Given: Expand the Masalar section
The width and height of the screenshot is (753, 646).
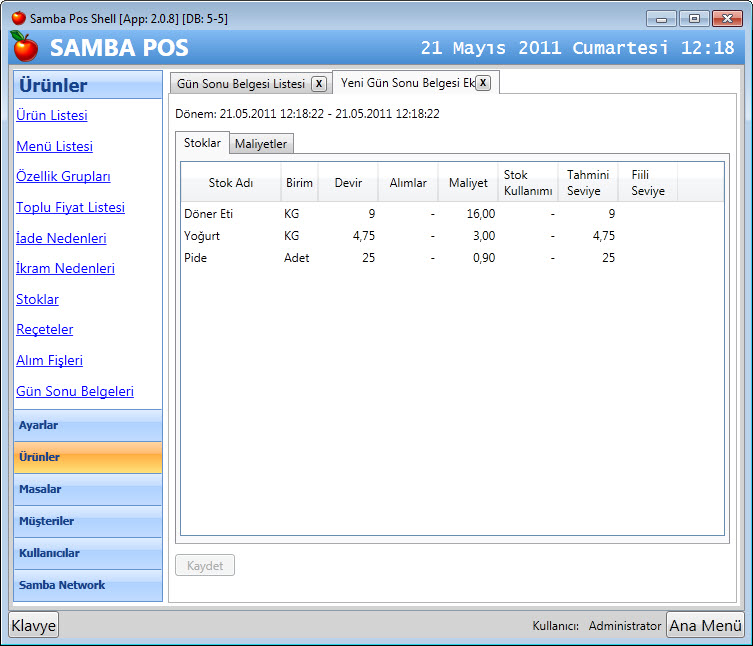Looking at the screenshot, I should [x=88, y=489].
